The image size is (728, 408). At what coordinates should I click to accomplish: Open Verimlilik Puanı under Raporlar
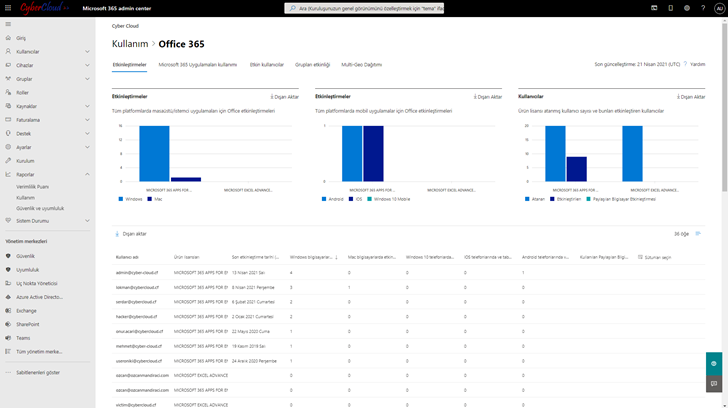(x=32, y=187)
